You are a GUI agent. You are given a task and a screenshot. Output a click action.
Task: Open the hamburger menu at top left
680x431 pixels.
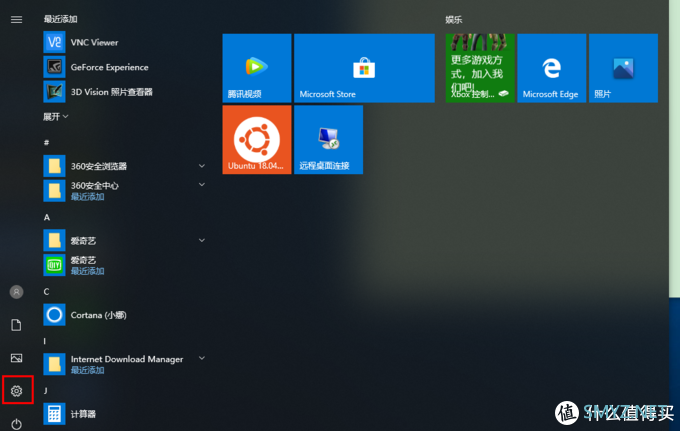pyautogui.click(x=16, y=20)
